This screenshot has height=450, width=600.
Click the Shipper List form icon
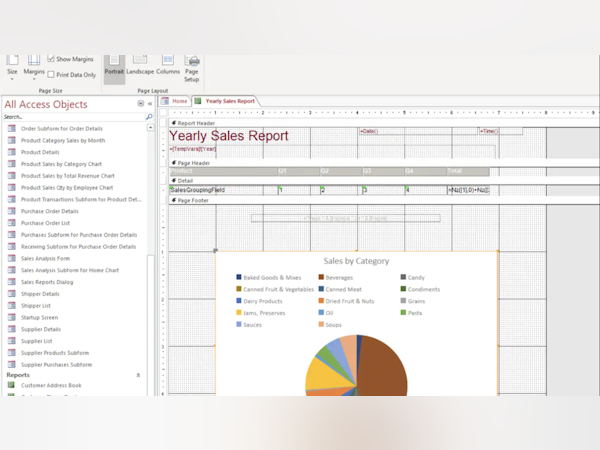(x=12, y=305)
